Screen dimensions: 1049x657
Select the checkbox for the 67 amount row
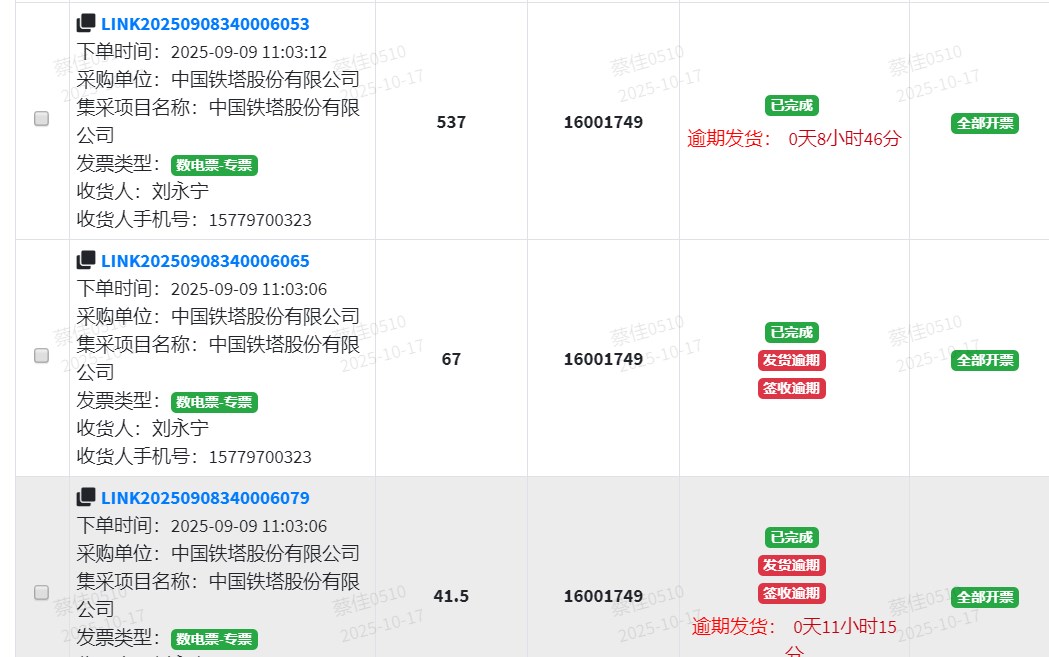point(42,355)
